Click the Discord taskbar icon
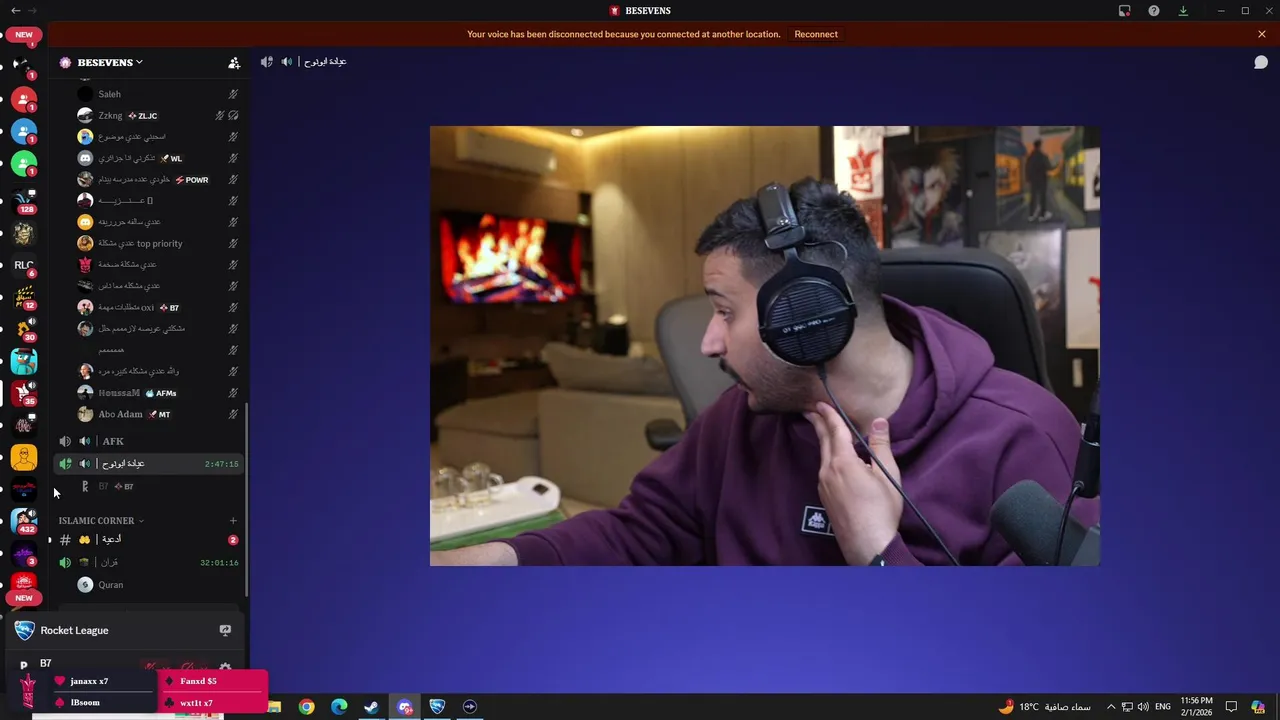This screenshot has height=720, width=1280. [404, 707]
